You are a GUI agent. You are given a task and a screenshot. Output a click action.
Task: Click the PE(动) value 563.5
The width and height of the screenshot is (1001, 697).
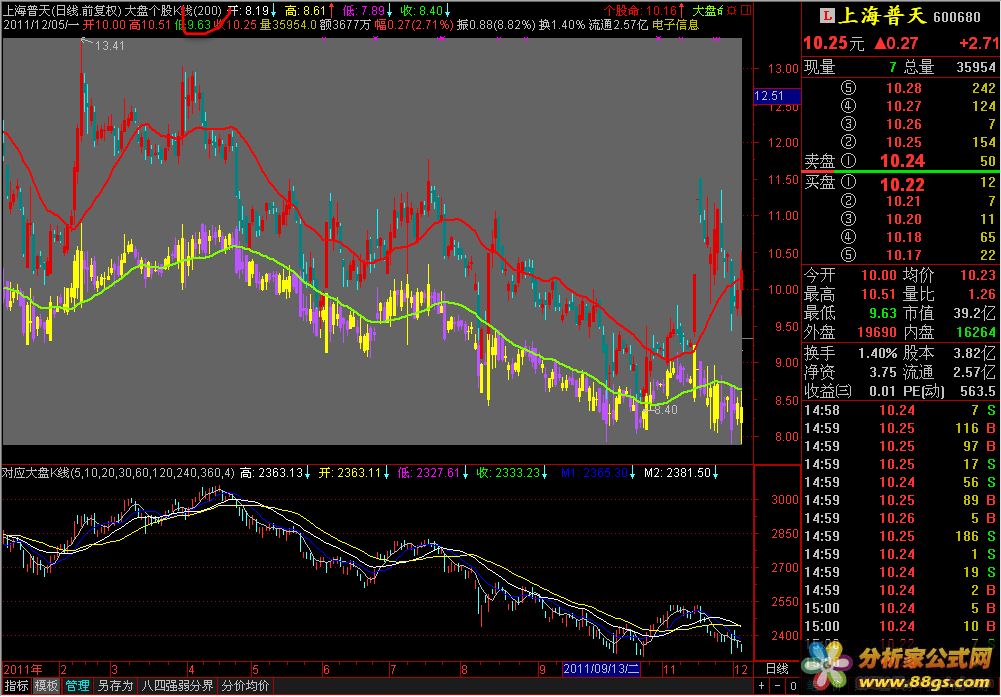pyautogui.click(x=978, y=391)
